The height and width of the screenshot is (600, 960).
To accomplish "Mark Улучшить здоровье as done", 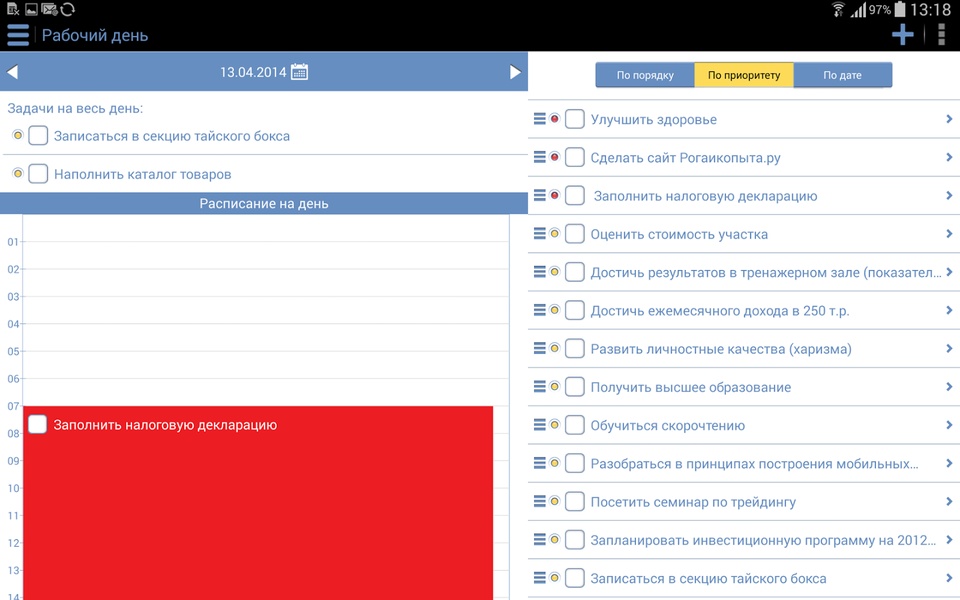I will pyautogui.click(x=574, y=119).
